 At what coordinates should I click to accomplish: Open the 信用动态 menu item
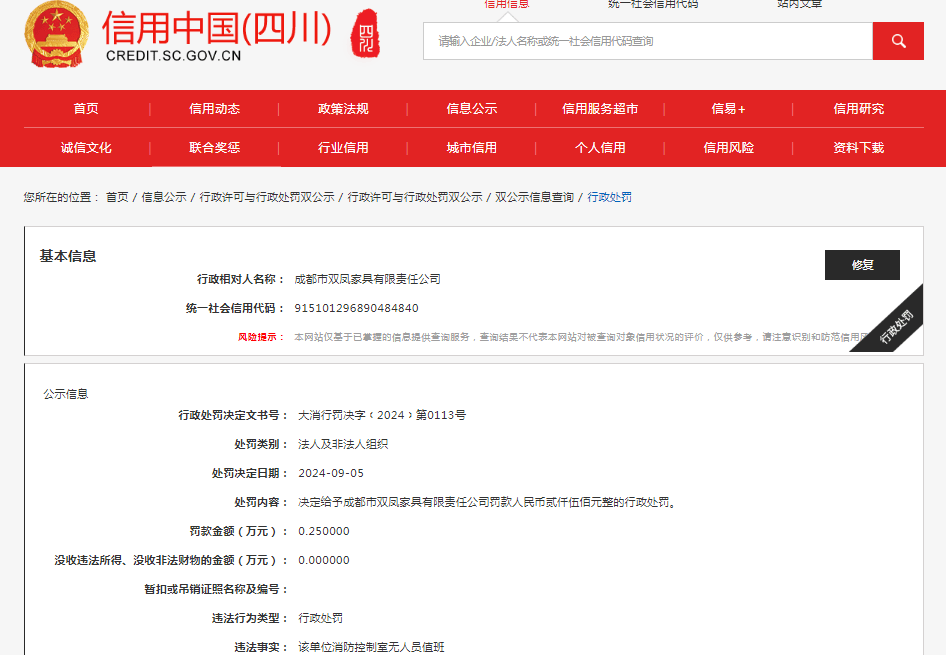215,109
